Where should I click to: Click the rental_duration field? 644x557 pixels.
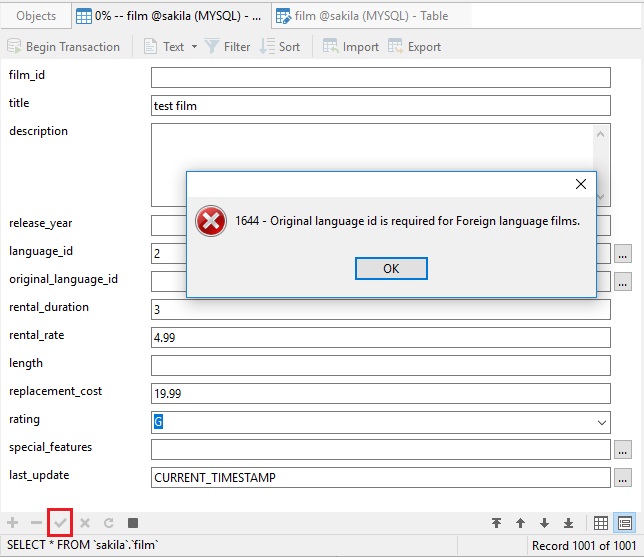pyautogui.click(x=381, y=309)
